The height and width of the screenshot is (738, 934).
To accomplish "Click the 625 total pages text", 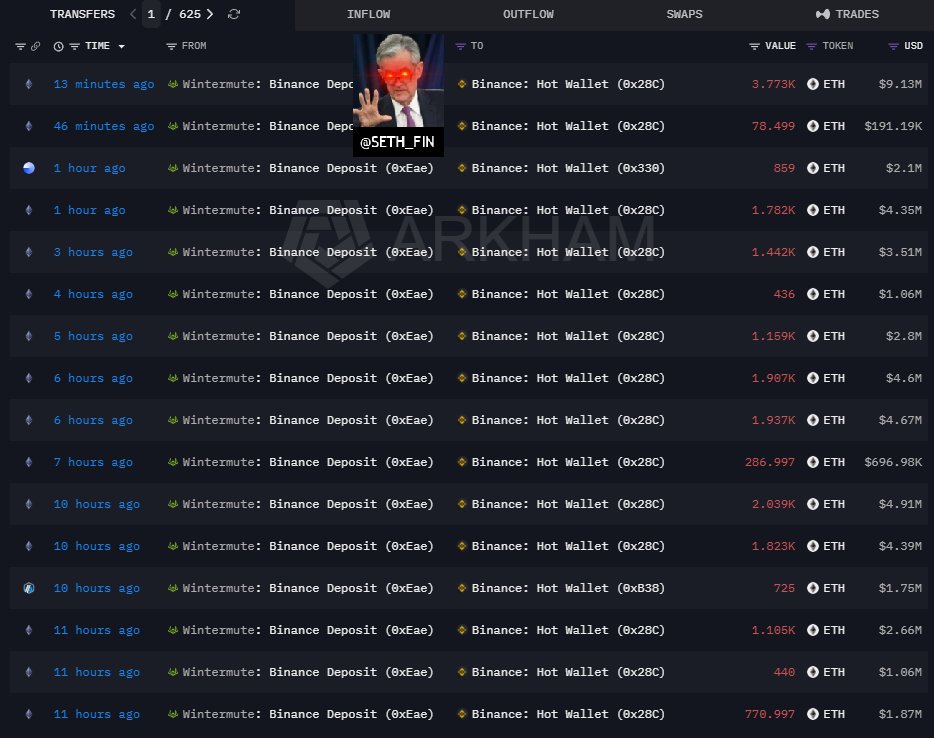I will [190, 14].
